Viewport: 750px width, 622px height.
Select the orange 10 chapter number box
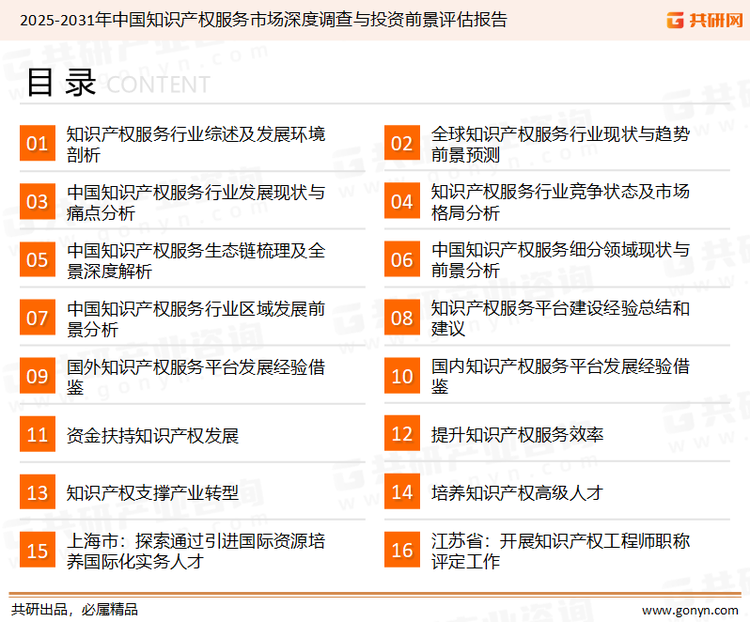click(402, 376)
